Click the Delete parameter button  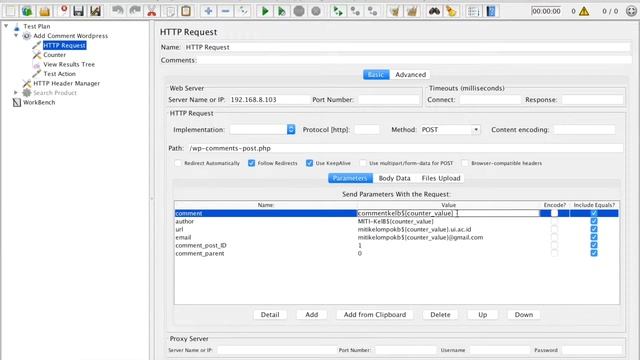click(440, 315)
